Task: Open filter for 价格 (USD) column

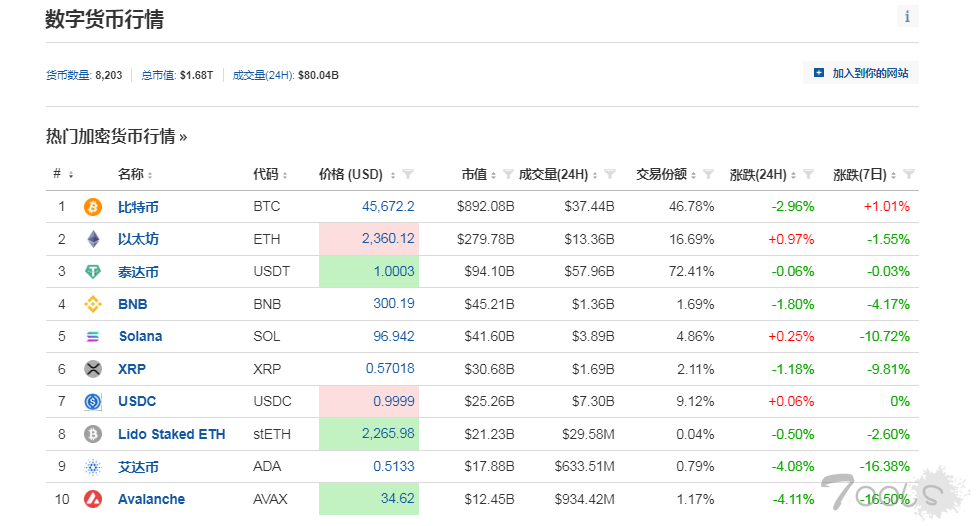Action: pos(408,174)
